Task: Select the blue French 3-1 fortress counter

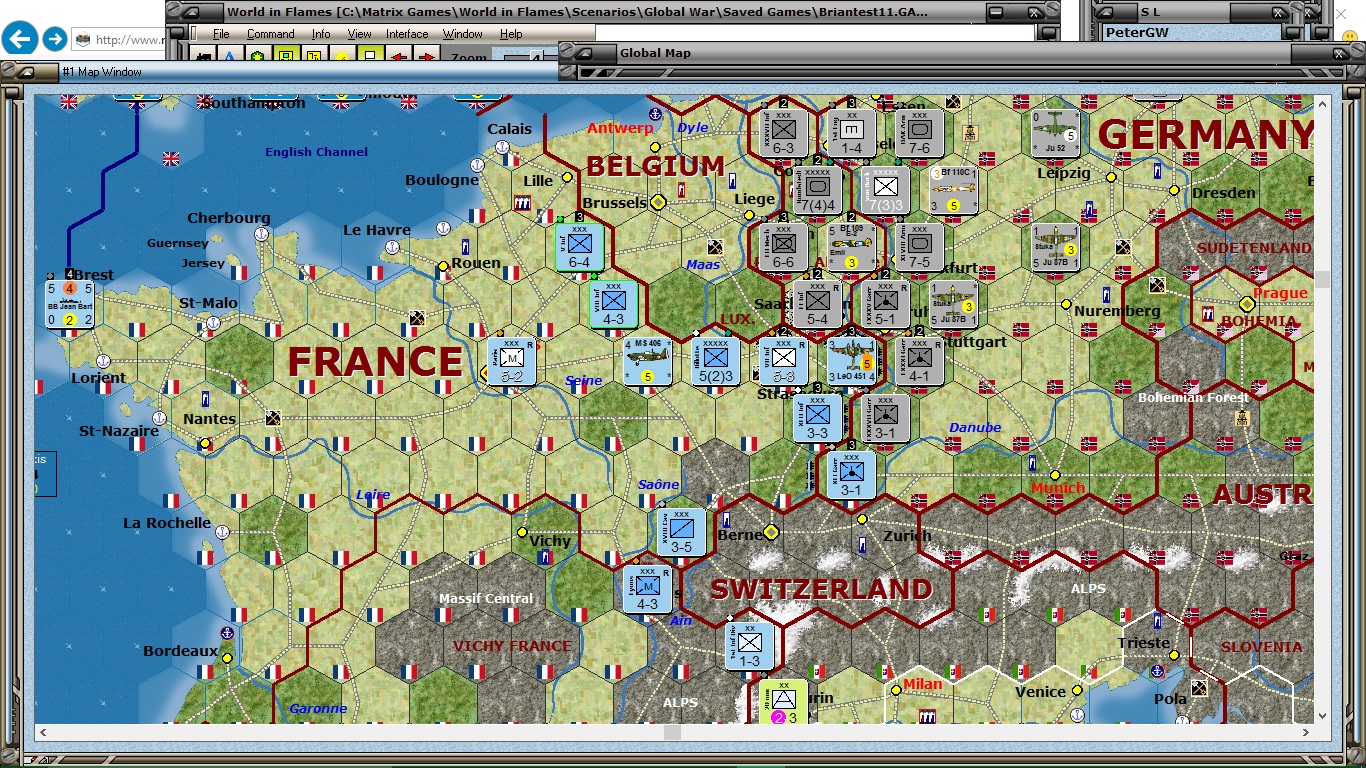Action: pyautogui.click(x=851, y=474)
